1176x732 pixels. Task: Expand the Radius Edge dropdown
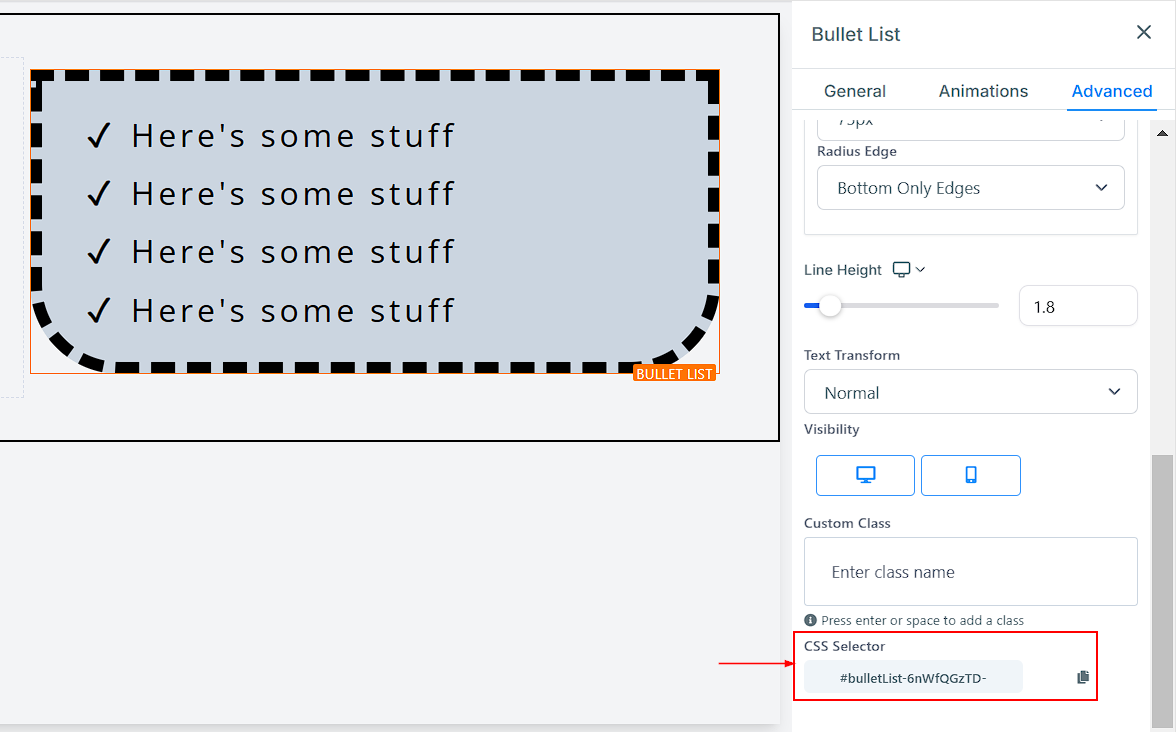pyautogui.click(x=970, y=188)
